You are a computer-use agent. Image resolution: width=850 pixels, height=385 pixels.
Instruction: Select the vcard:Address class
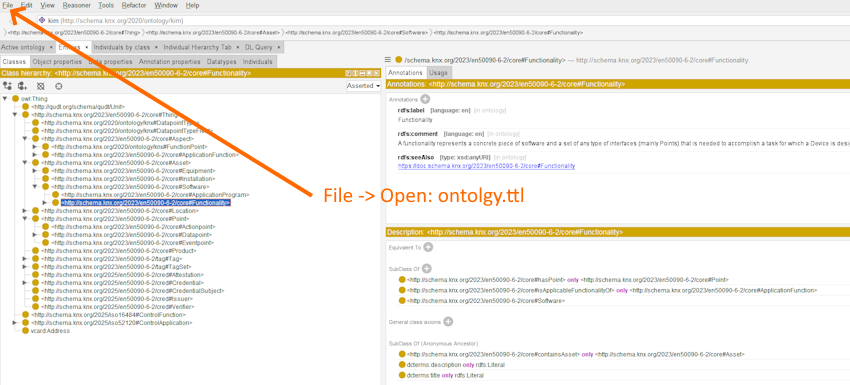coord(50,331)
